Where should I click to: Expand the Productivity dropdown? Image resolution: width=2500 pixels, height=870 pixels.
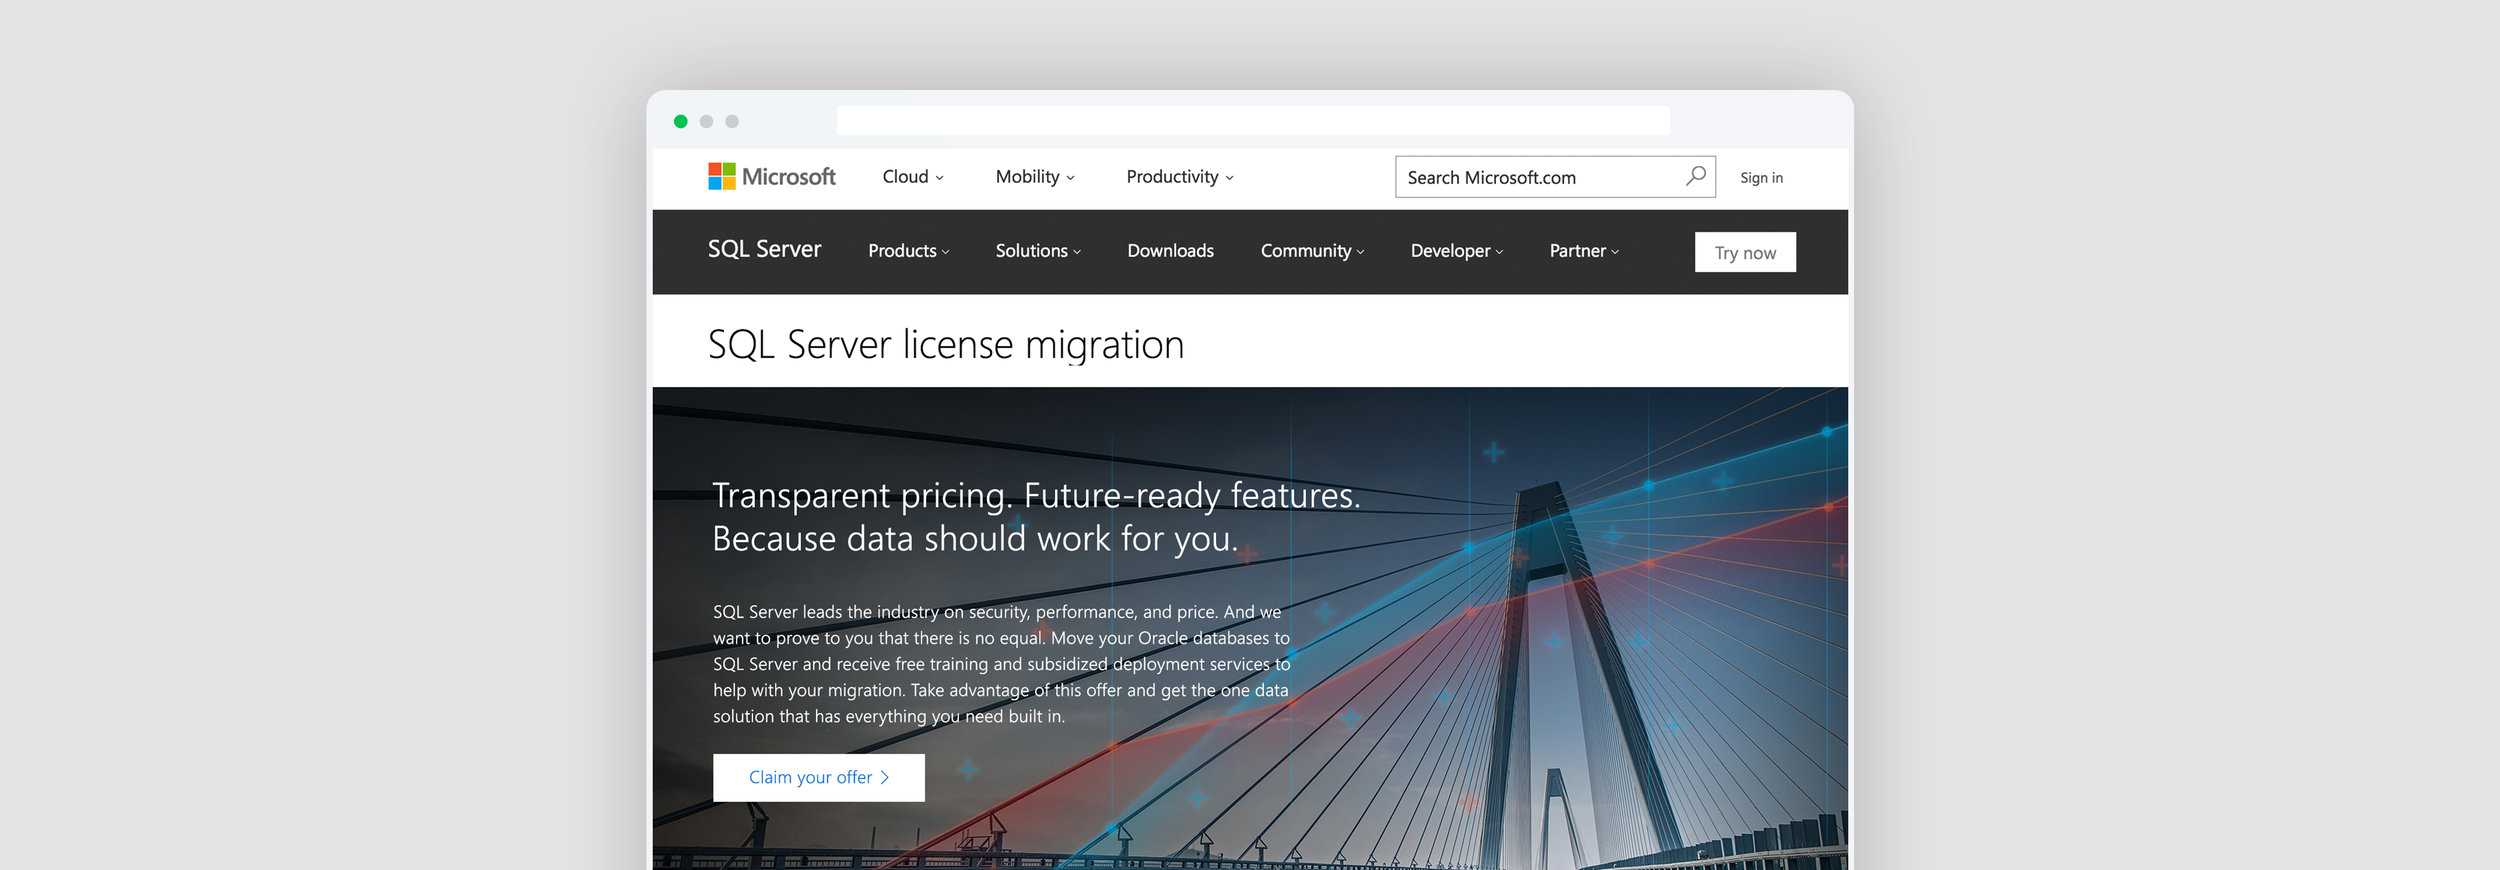[1179, 177]
